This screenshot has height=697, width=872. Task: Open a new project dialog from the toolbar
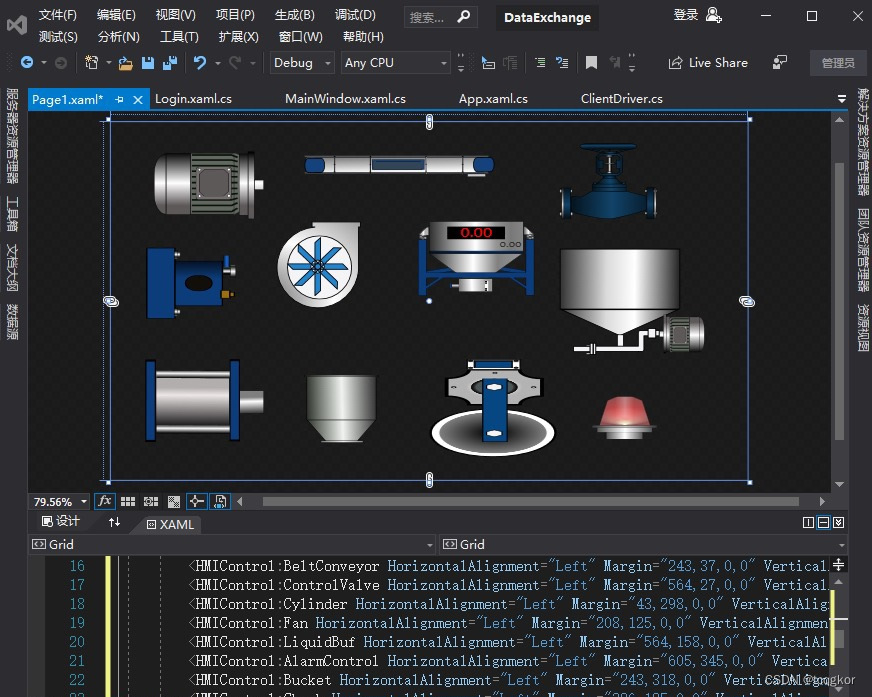91,63
